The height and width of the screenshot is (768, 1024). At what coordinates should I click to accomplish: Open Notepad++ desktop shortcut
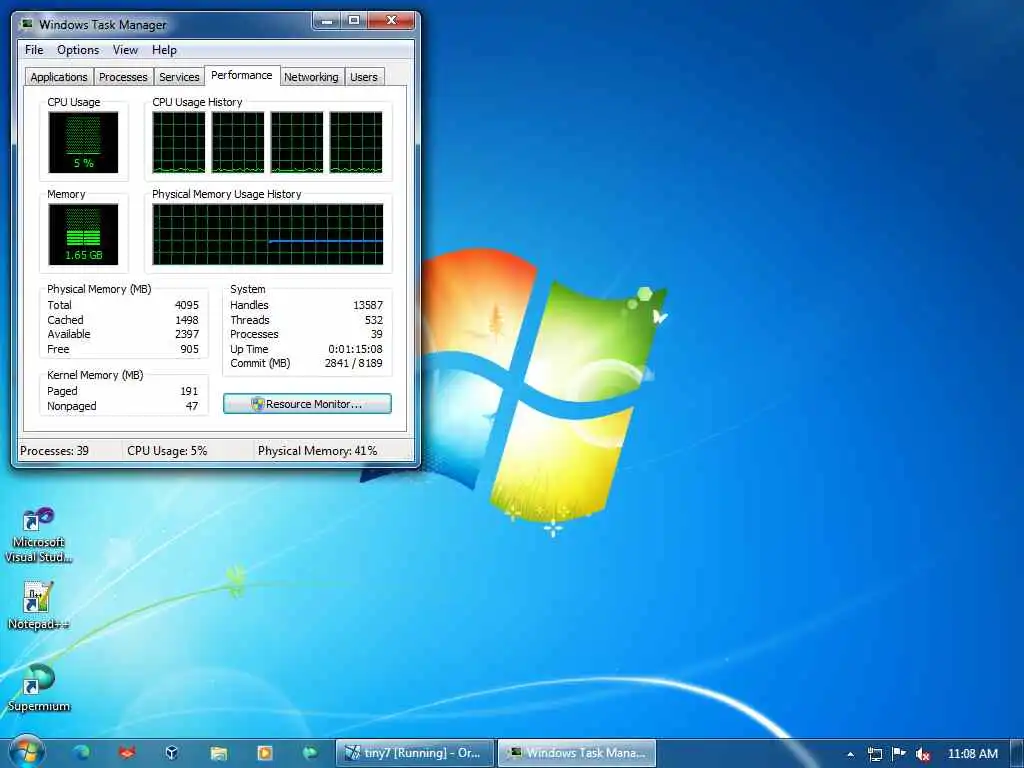click(x=39, y=605)
